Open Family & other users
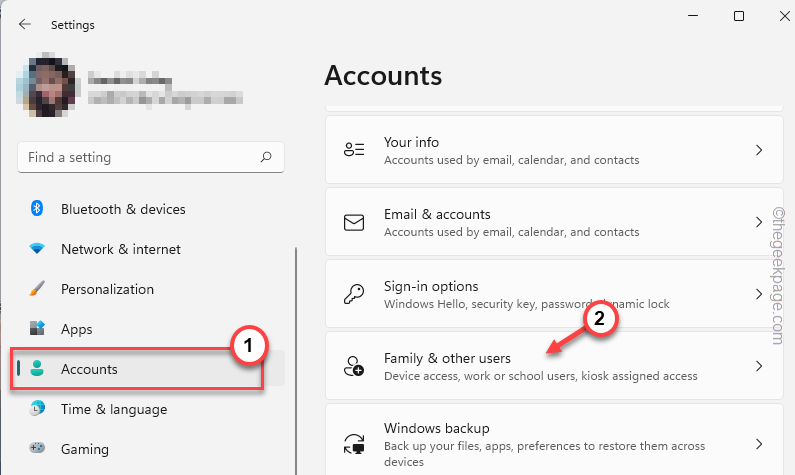This screenshot has width=795, height=475. coord(447,358)
